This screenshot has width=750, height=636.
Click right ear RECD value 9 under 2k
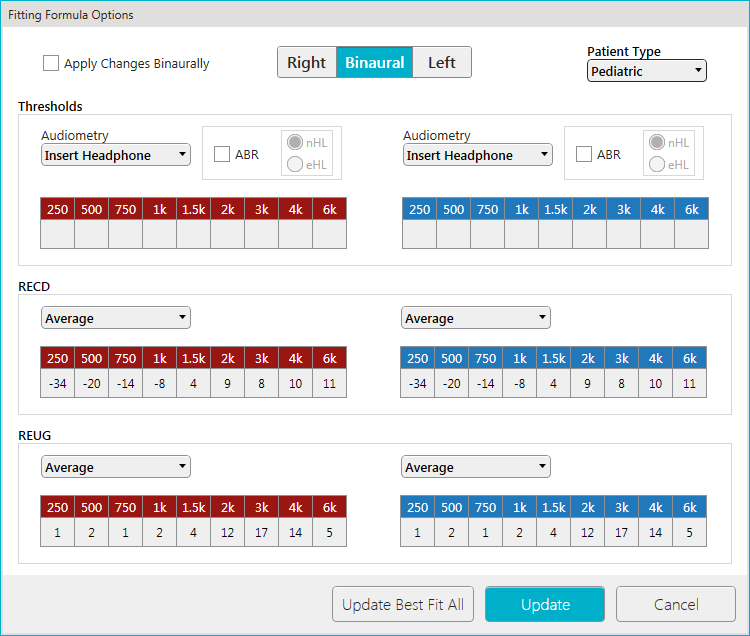[228, 383]
